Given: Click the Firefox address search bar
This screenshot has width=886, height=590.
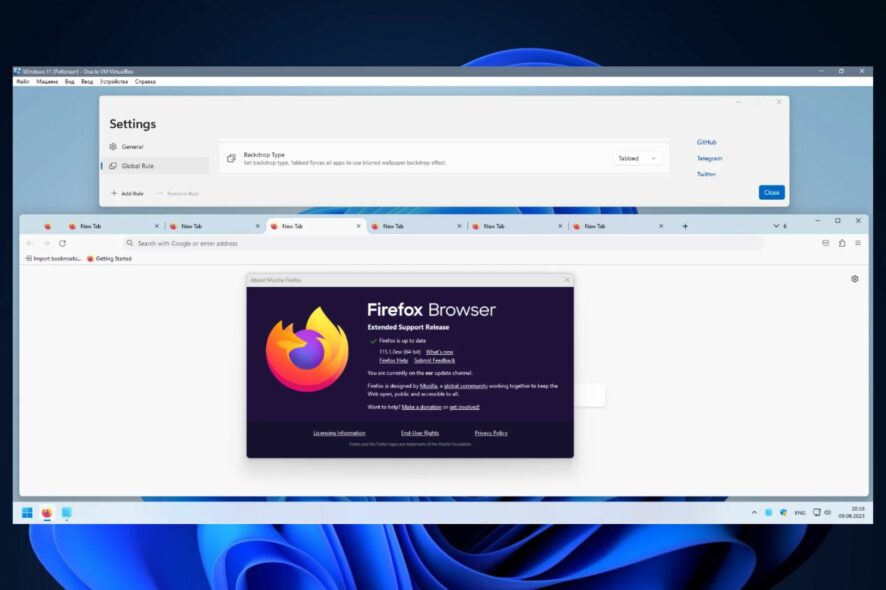Looking at the screenshot, I should click(x=444, y=243).
